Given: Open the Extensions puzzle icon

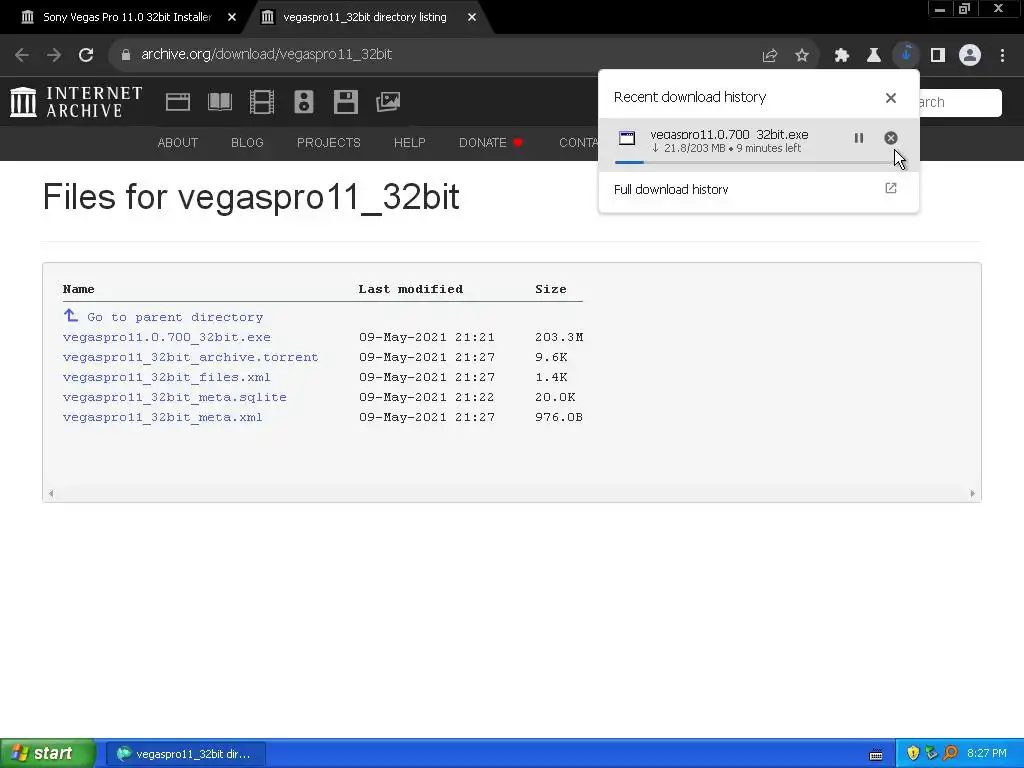Looking at the screenshot, I should pos(841,56).
